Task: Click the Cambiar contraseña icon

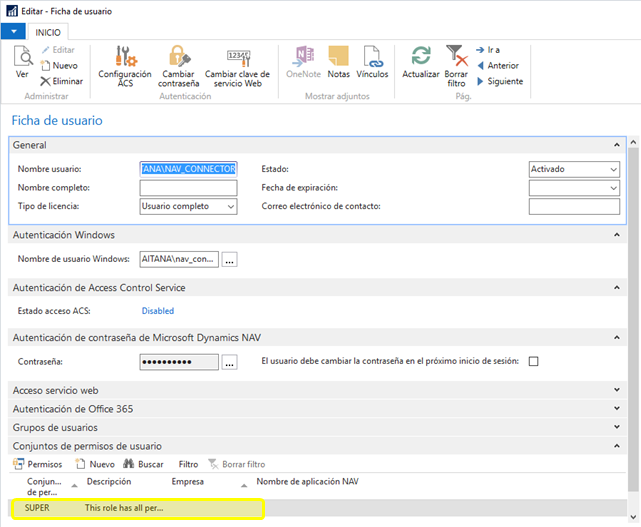Action: tap(179, 56)
